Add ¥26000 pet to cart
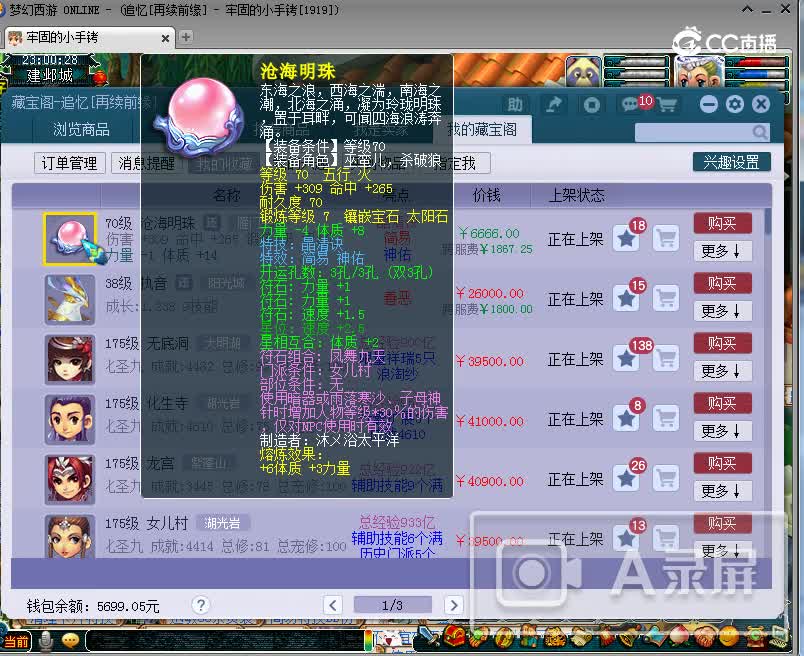The width and height of the screenshot is (804, 656). (x=666, y=299)
